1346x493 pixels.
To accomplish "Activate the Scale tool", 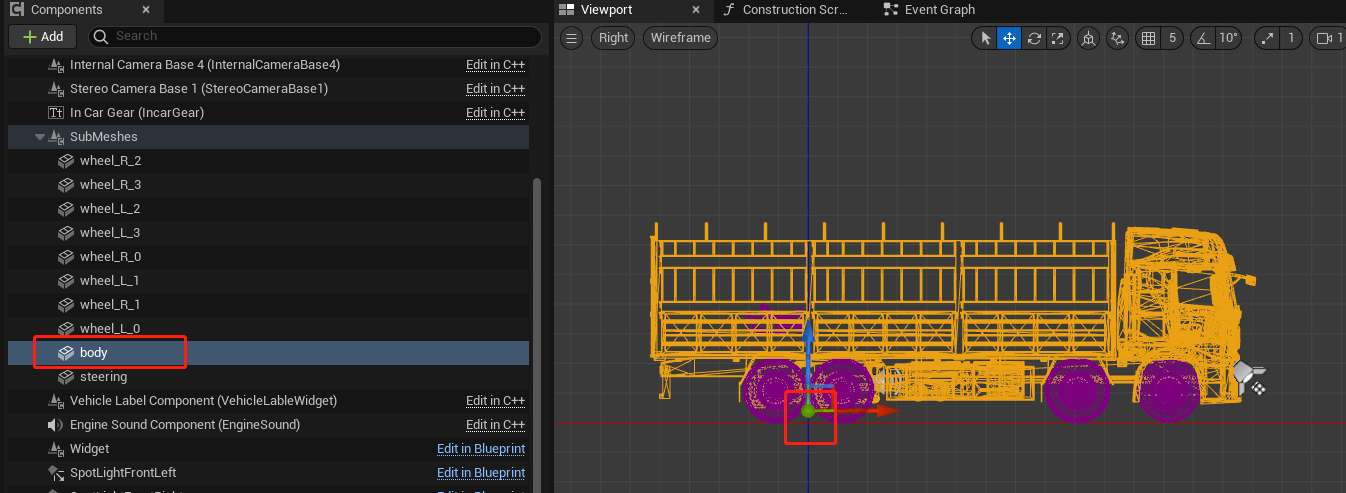I will 1057,38.
